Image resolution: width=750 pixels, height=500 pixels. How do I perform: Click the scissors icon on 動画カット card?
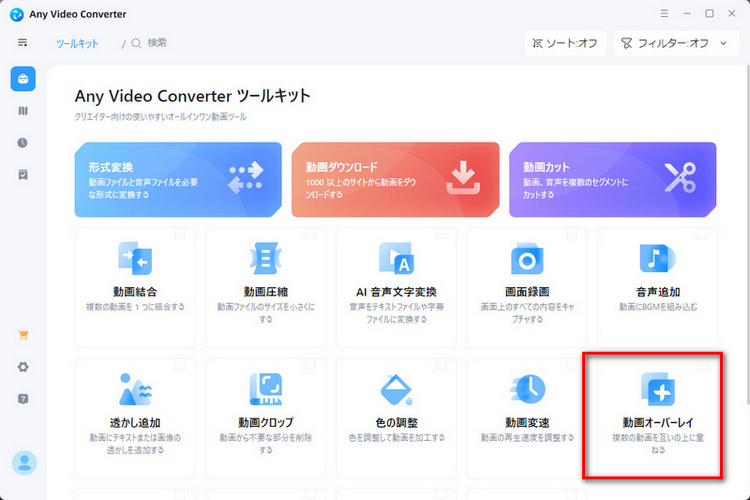click(x=680, y=178)
